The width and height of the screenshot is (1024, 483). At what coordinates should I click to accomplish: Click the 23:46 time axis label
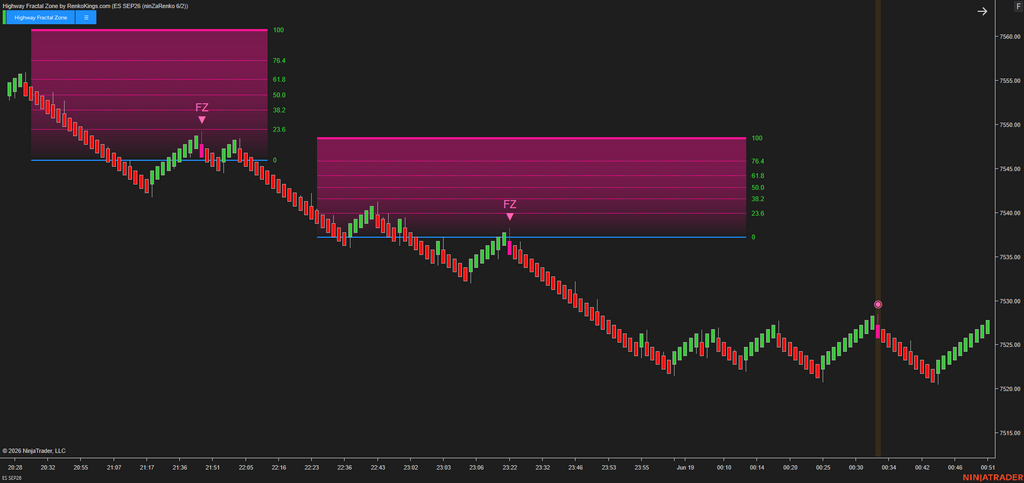coord(576,468)
